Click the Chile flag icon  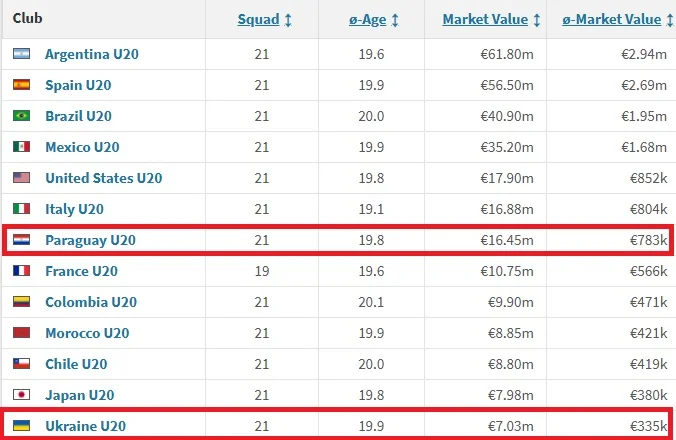(22, 364)
